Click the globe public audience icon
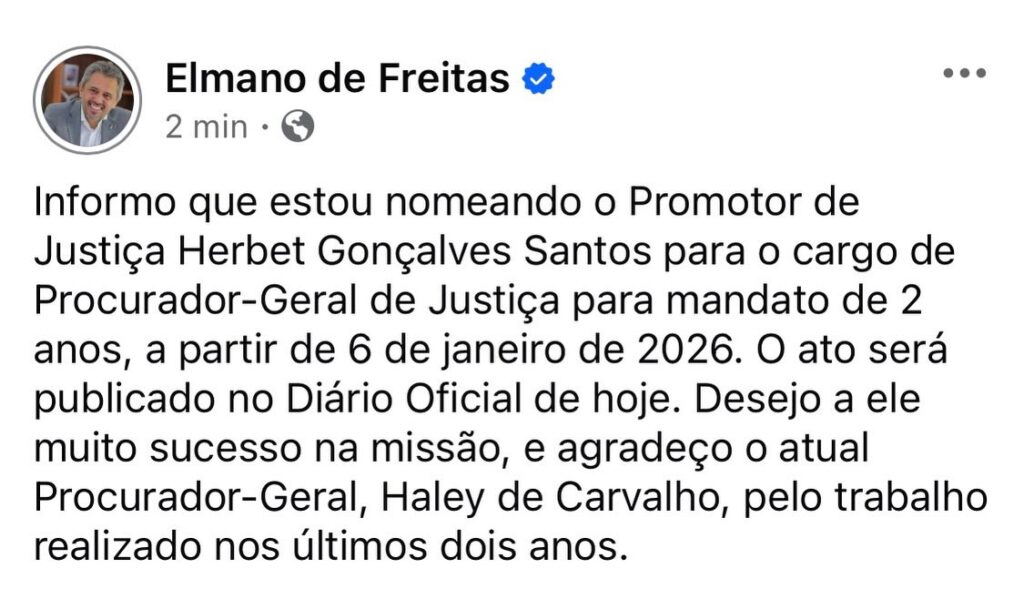This screenshot has width=1024, height=589. point(298,126)
